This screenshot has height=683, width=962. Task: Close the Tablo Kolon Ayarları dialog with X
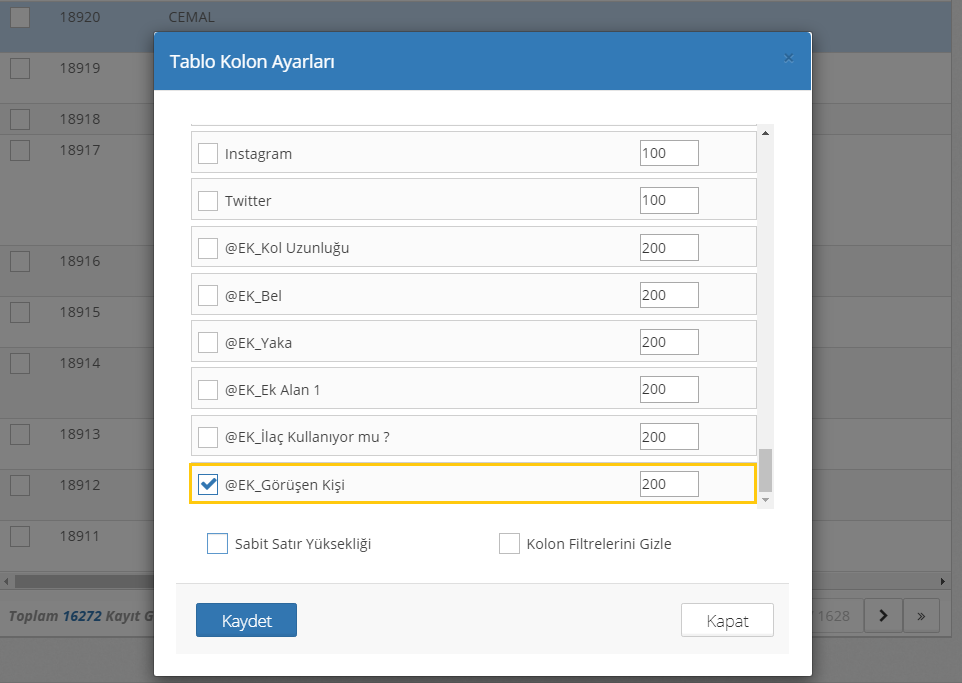click(788, 58)
